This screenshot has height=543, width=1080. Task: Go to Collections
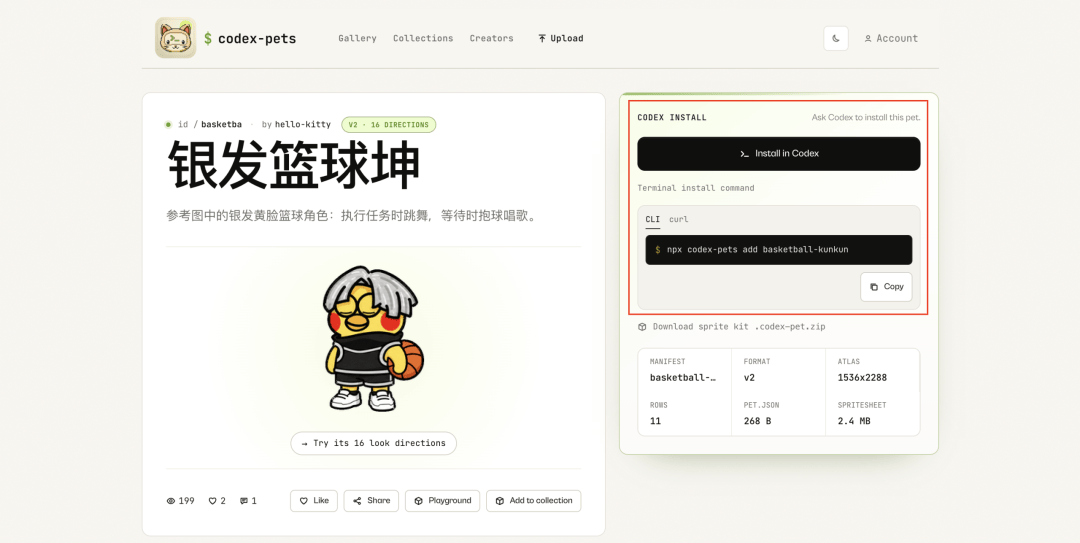tap(423, 39)
